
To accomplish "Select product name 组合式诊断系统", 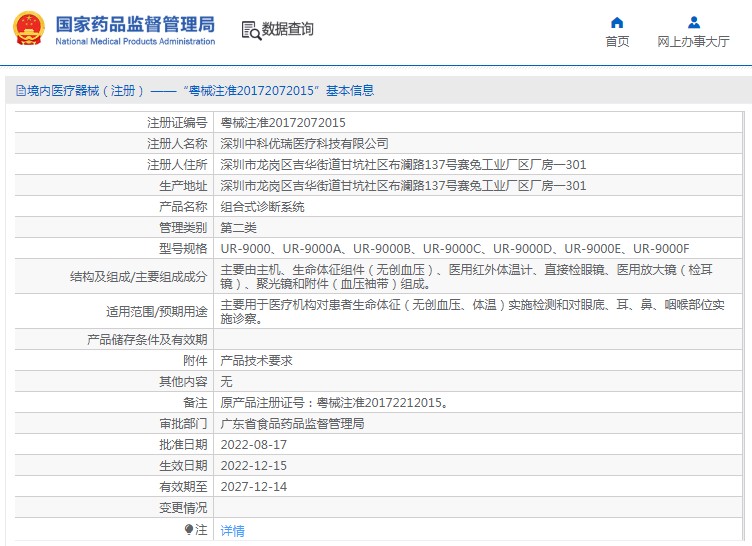I will (262, 207).
